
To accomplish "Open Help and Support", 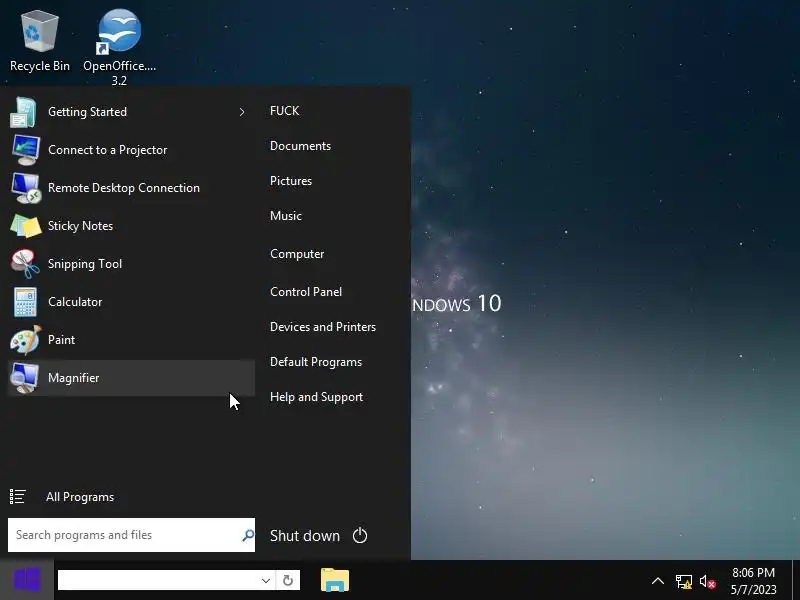I will [x=316, y=397].
